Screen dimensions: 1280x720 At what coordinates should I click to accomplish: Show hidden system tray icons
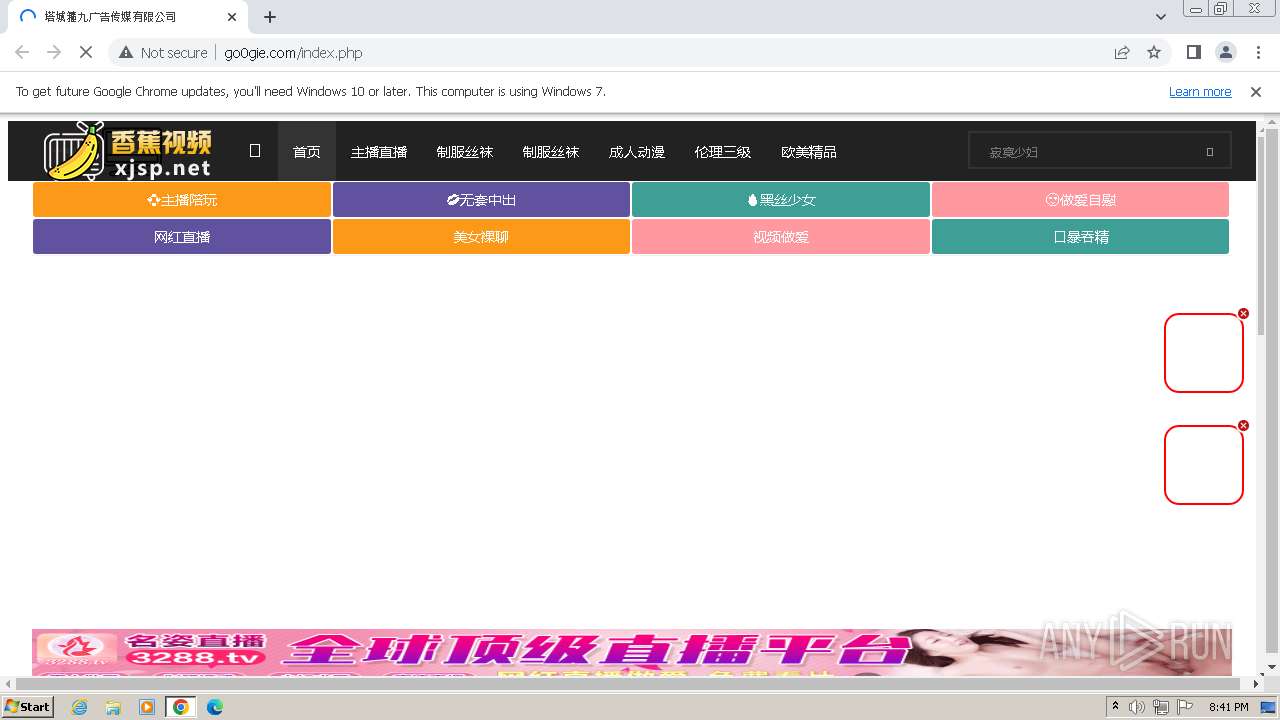pos(1115,707)
